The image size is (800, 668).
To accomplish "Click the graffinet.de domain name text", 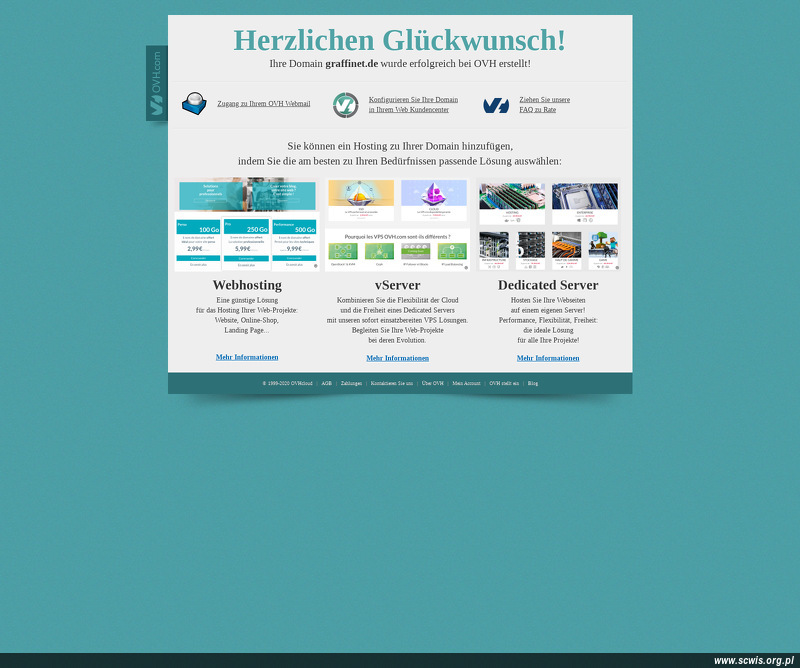I will (352, 64).
